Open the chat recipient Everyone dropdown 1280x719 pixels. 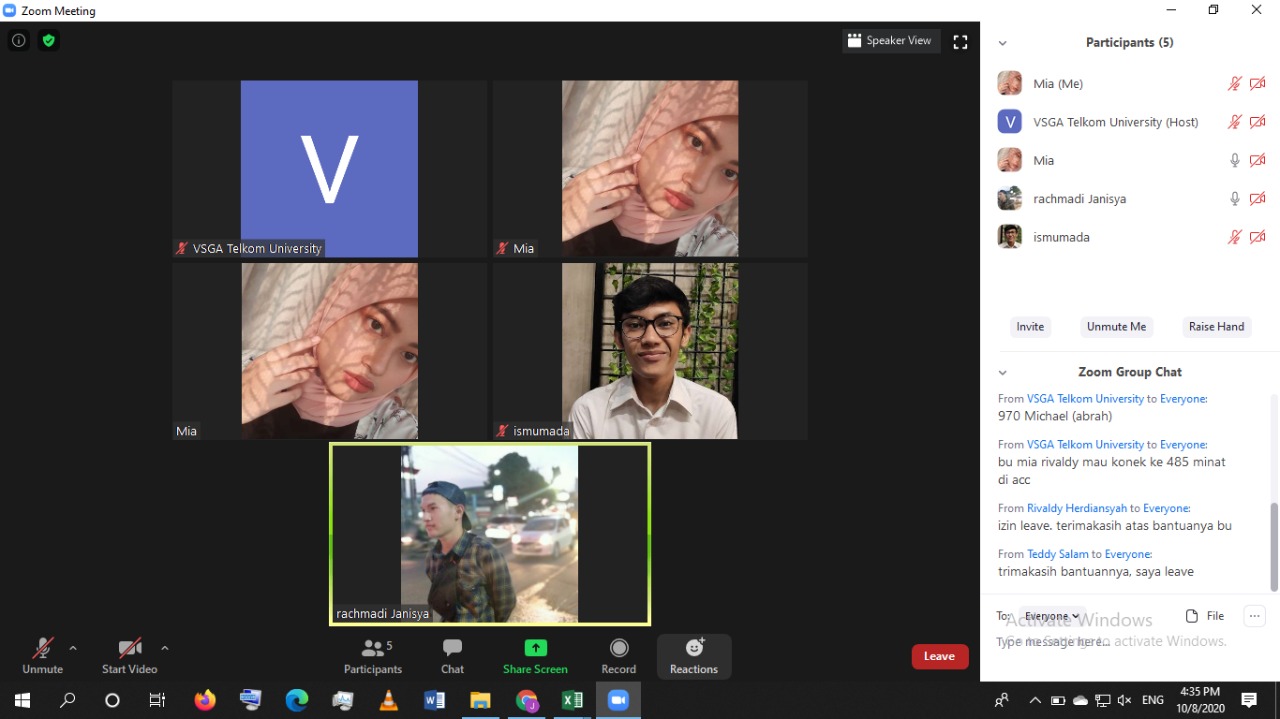tap(1051, 616)
